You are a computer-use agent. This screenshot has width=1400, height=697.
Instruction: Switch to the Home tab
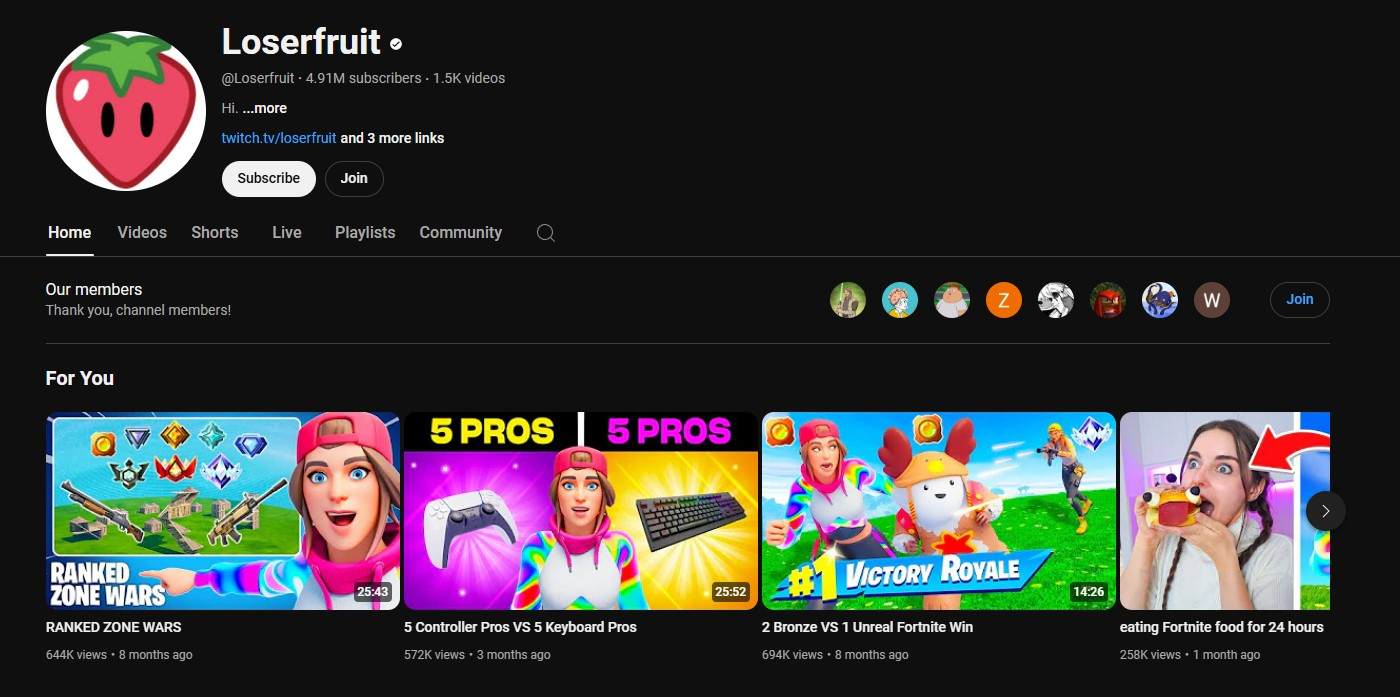point(69,232)
